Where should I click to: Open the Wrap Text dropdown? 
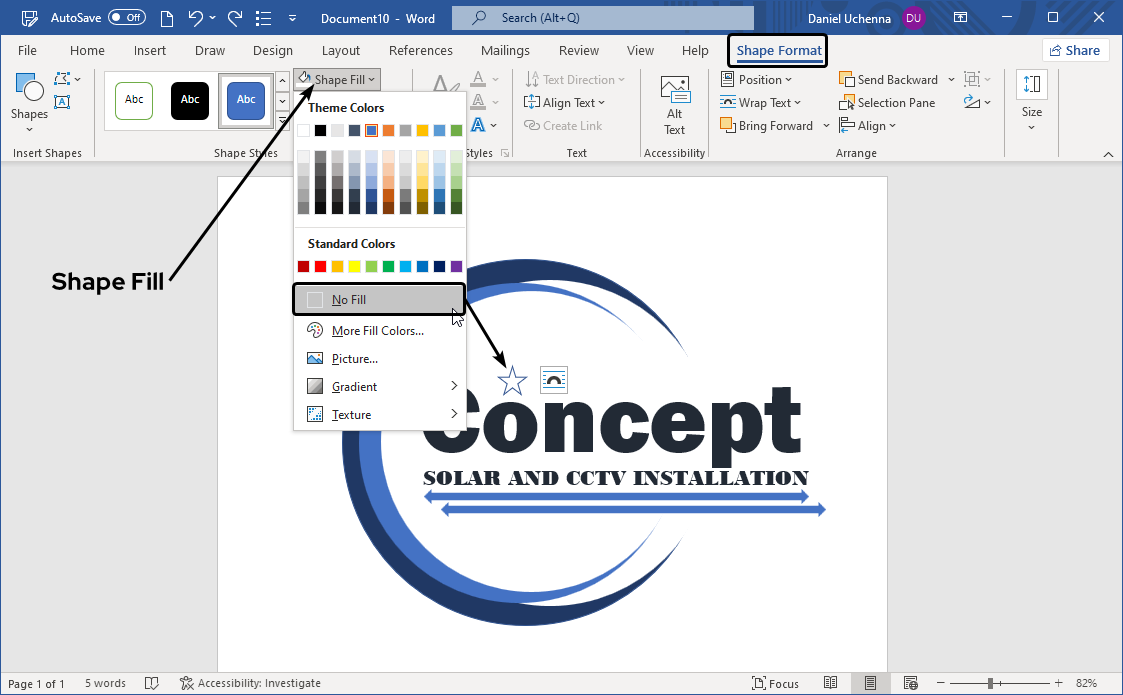click(x=762, y=102)
